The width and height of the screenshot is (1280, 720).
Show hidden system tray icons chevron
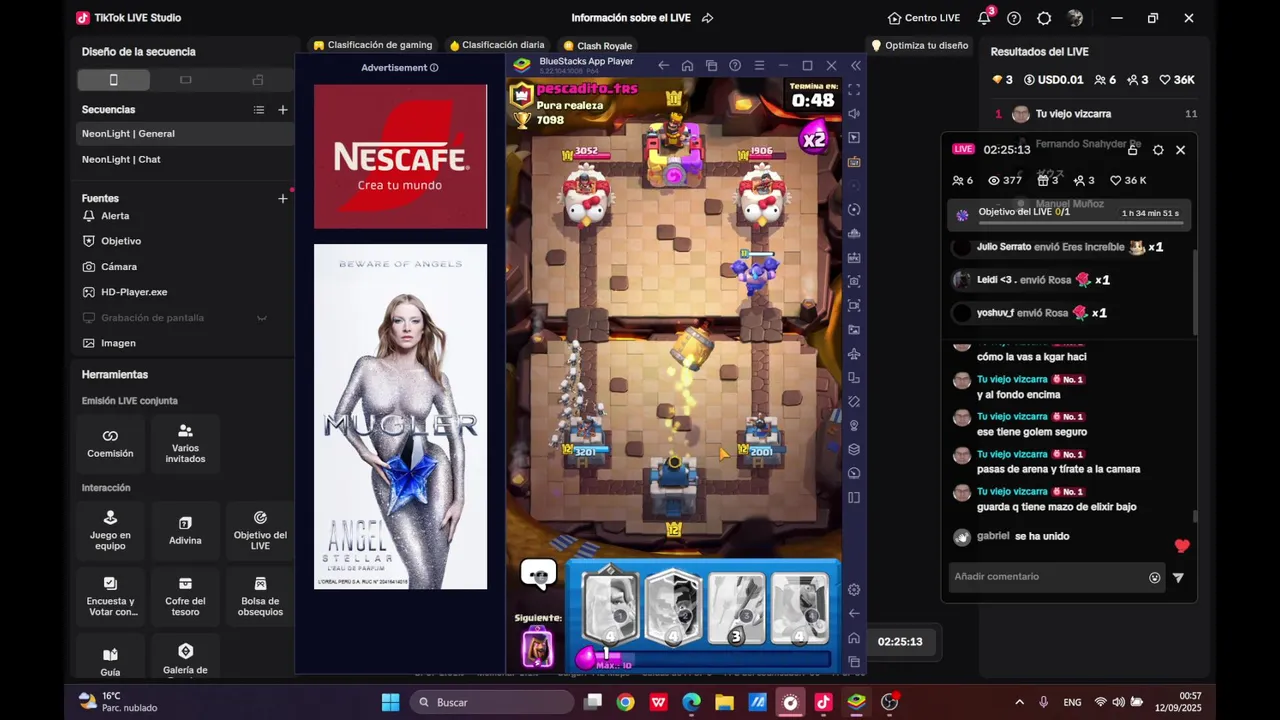click(x=1019, y=702)
